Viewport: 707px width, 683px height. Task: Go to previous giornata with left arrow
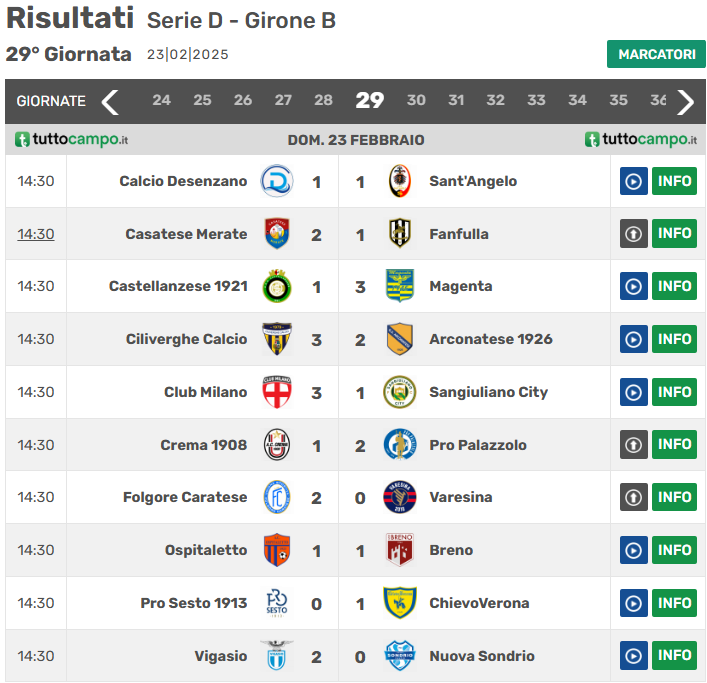coord(110,101)
